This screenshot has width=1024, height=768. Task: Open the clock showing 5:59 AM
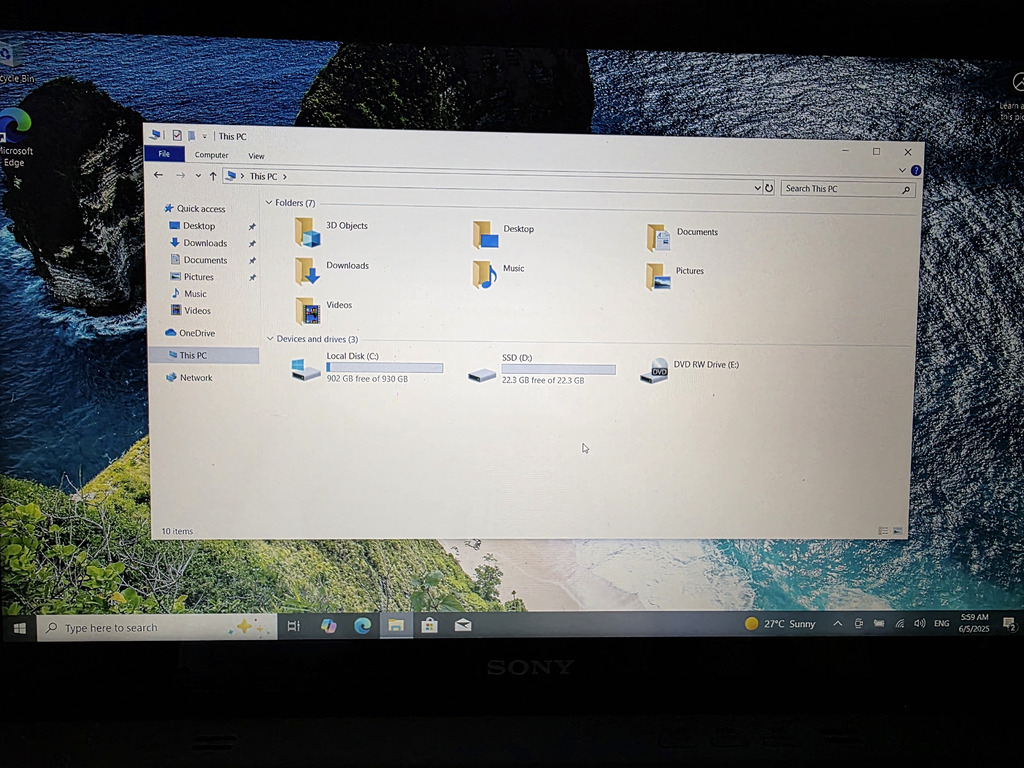point(974,622)
